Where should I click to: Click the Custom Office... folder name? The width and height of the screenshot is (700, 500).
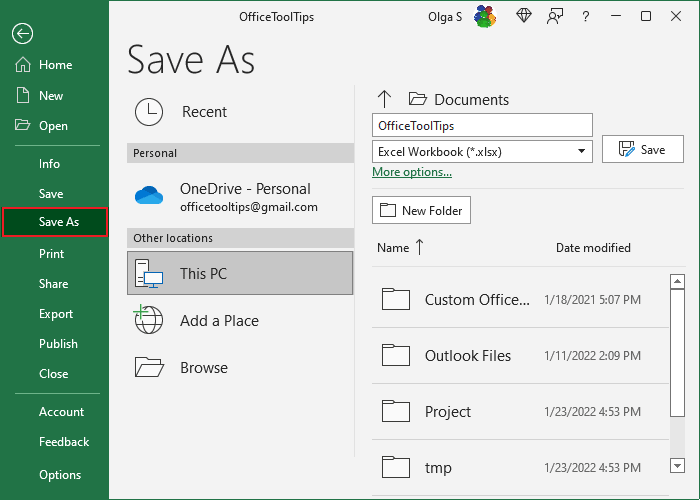coord(477,300)
